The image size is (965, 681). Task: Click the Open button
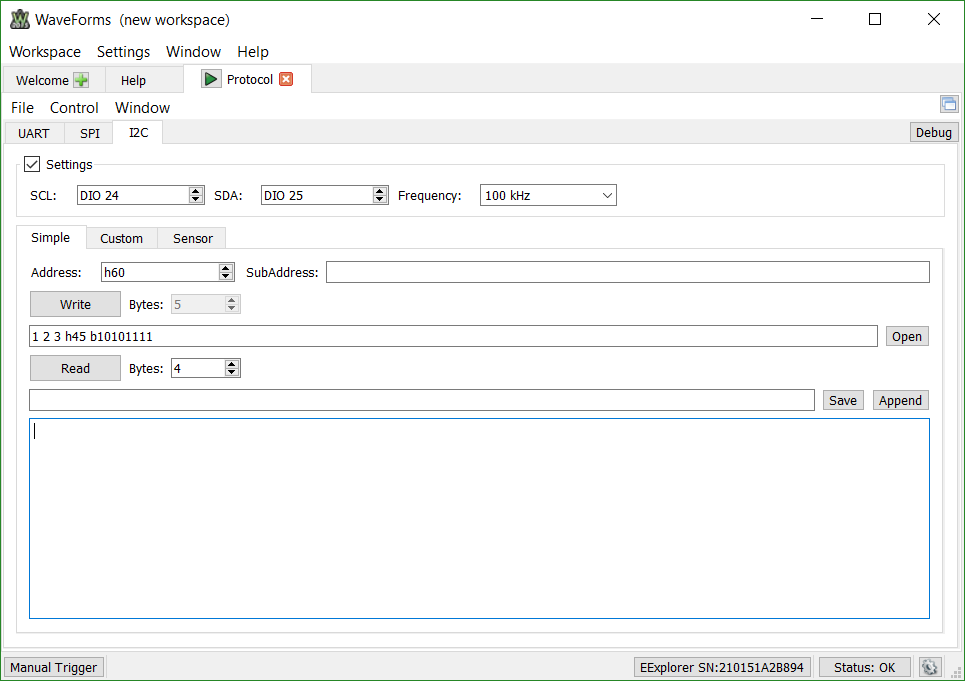tap(907, 337)
